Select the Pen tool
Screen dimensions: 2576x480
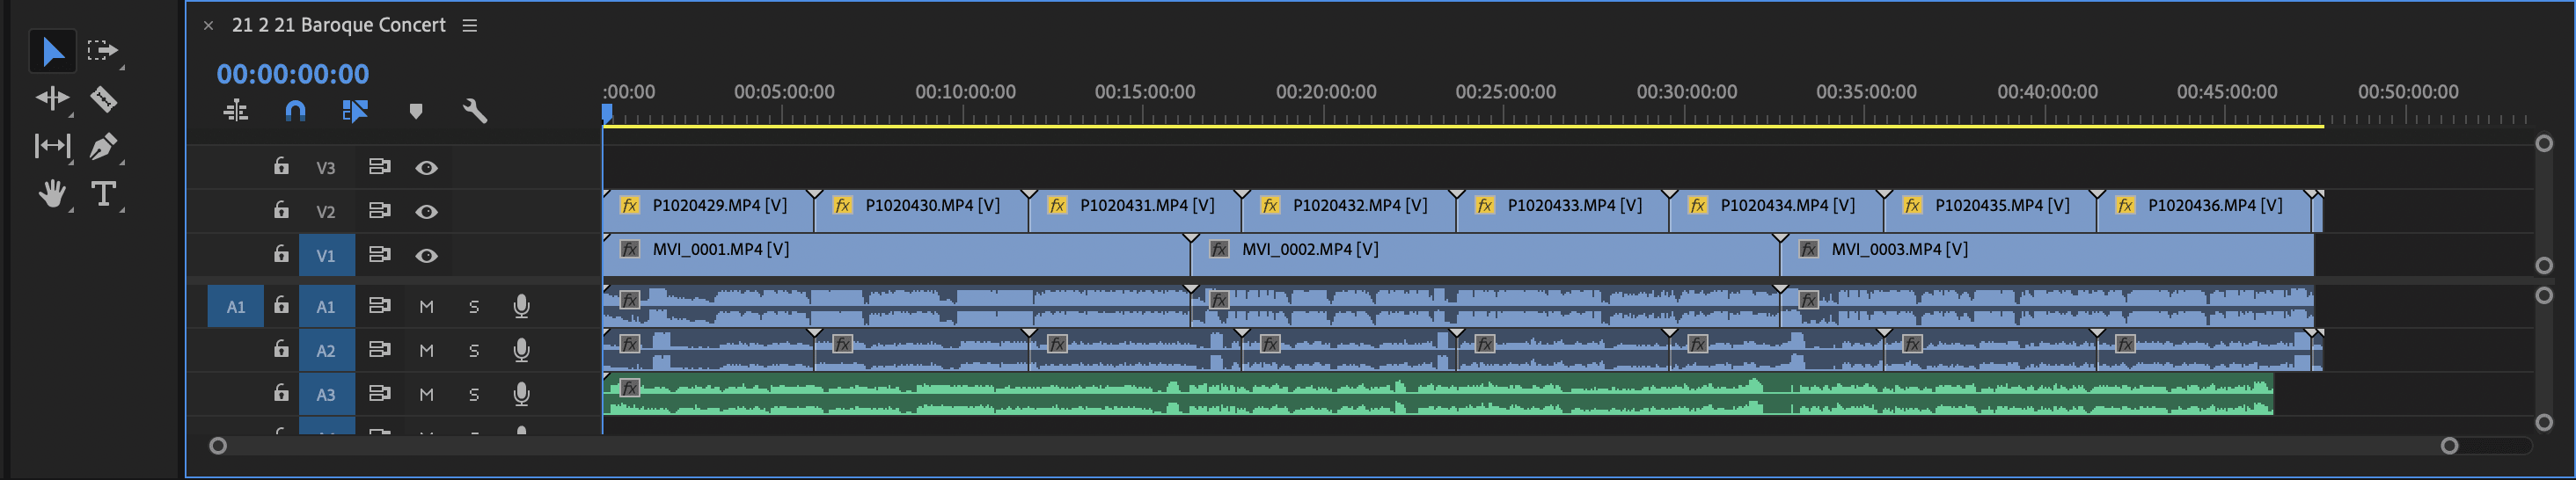click(102, 147)
